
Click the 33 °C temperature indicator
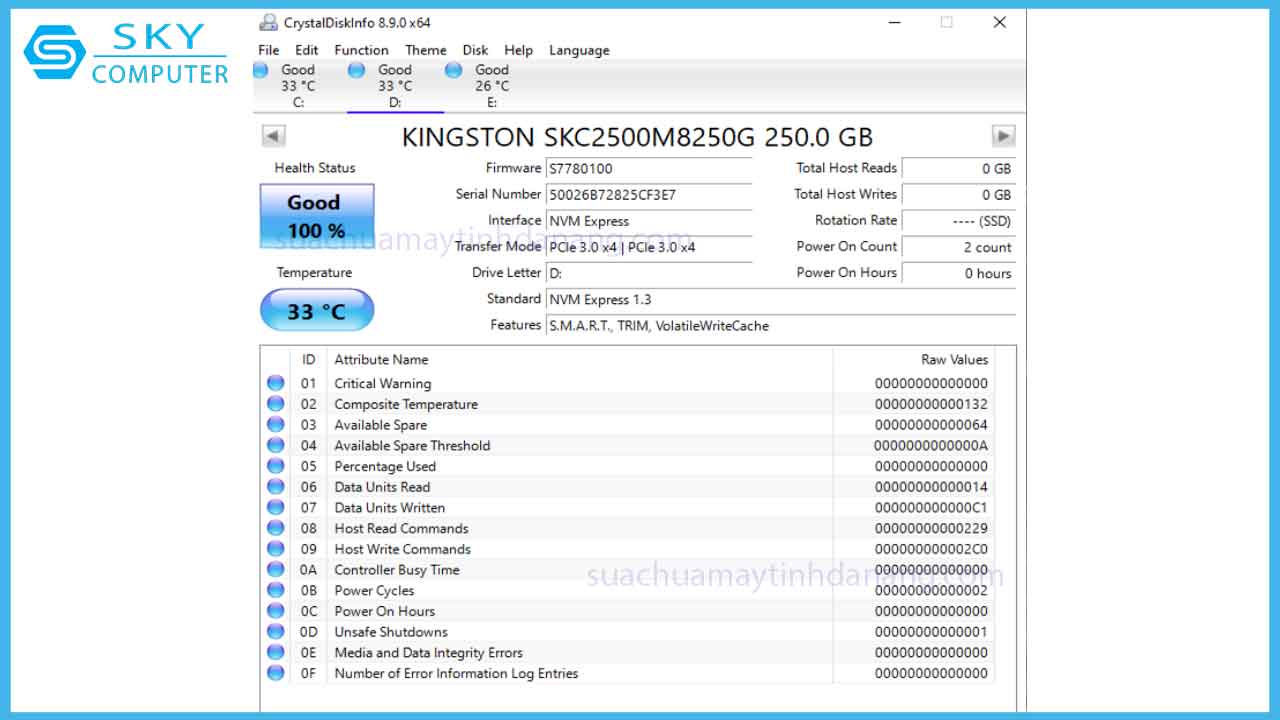tap(316, 311)
